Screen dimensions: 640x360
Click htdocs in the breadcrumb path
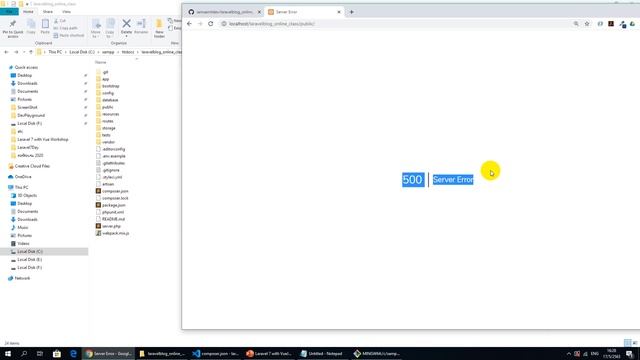point(128,52)
